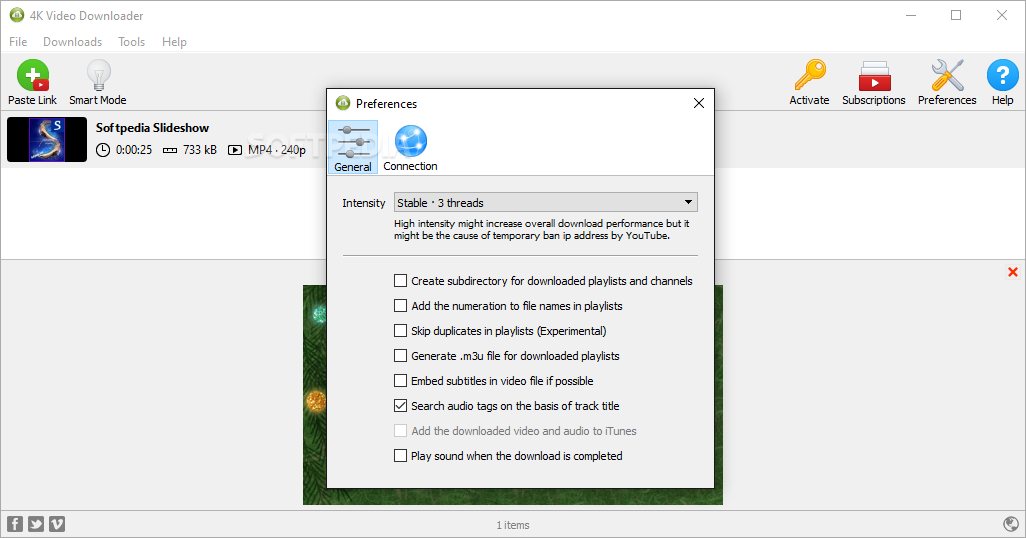Minimize the 4K Video Downloader window
1026x538 pixels.
[911, 15]
